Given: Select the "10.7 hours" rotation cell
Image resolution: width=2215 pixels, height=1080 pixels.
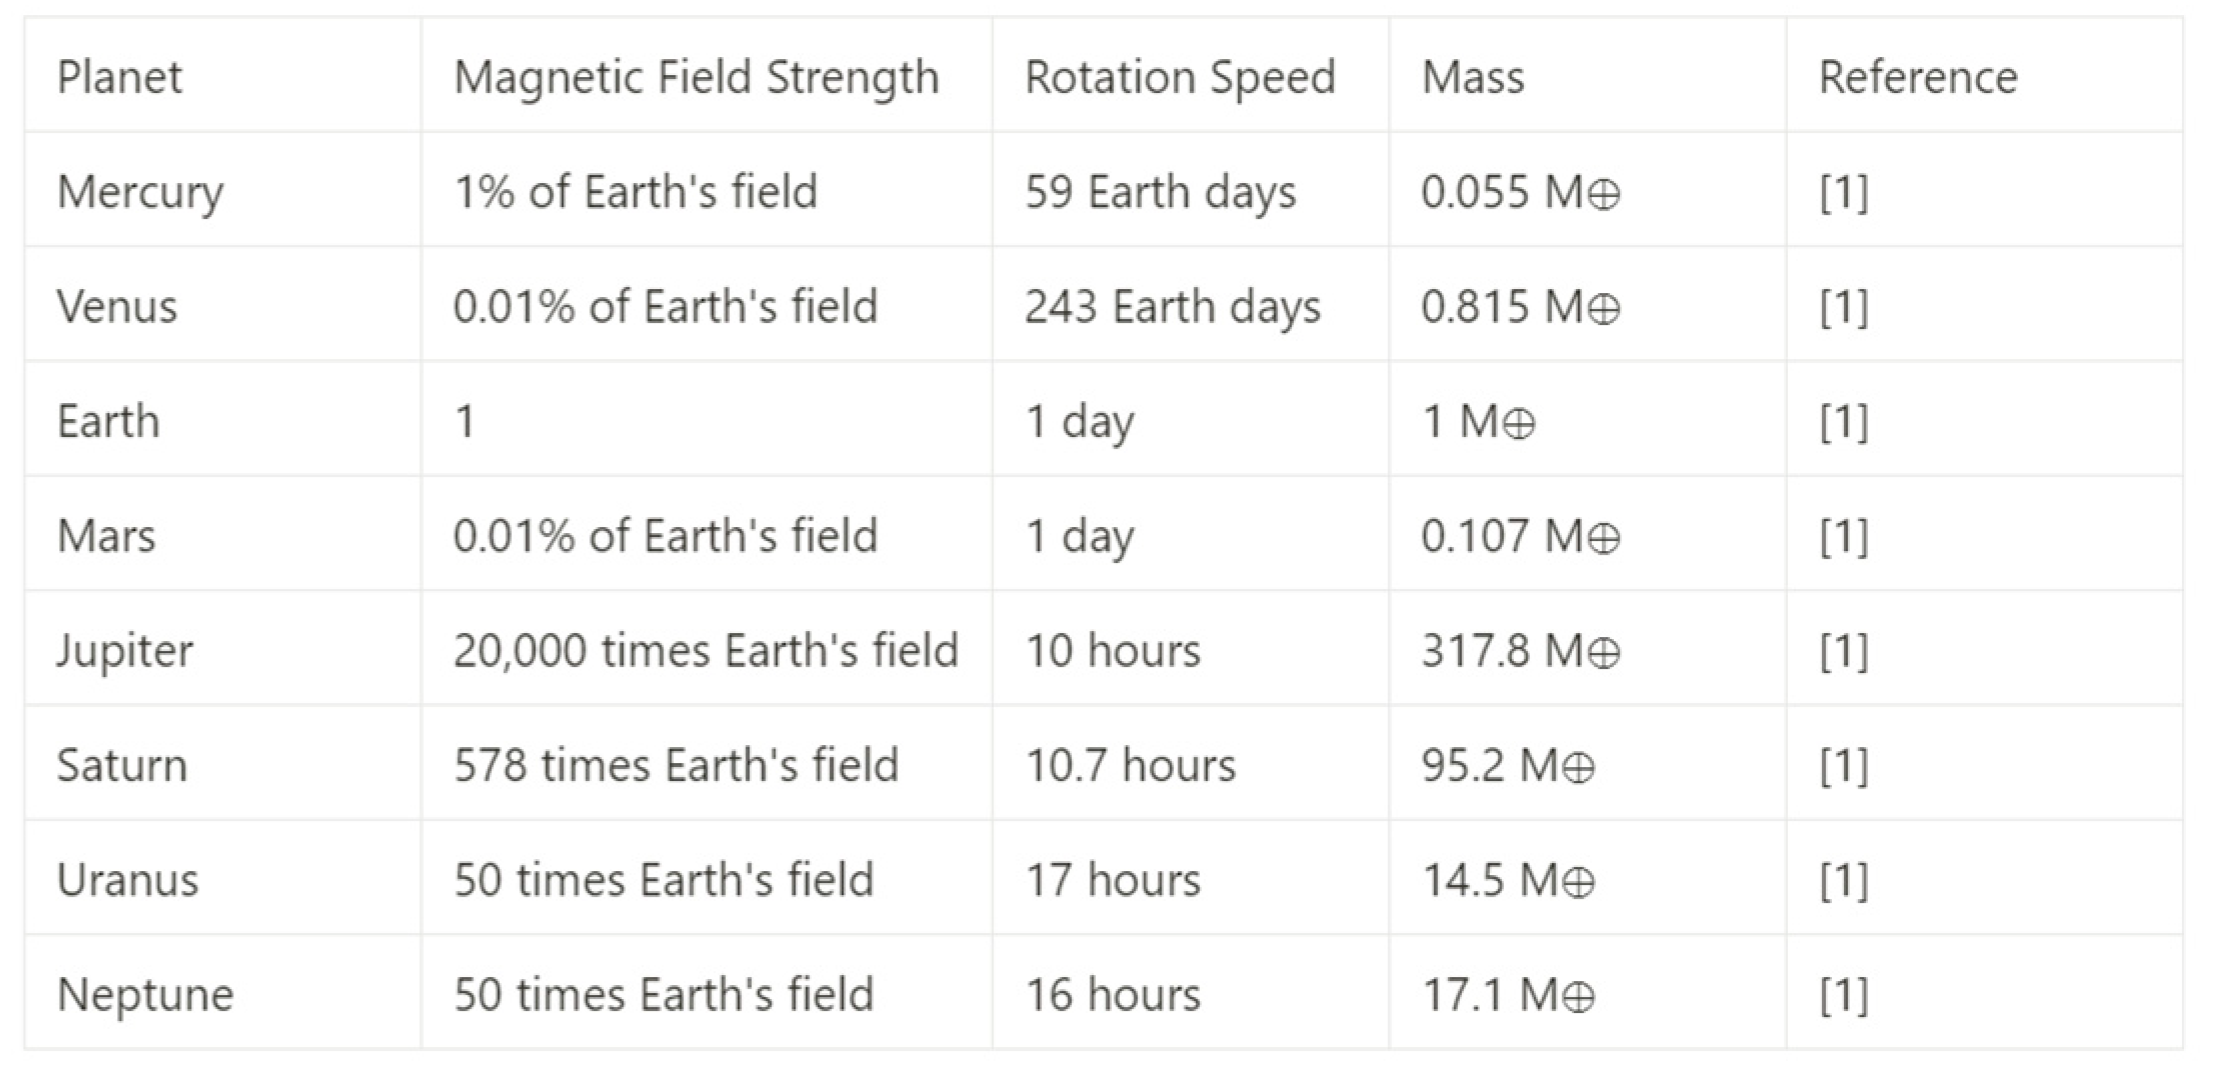Looking at the screenshot, I should (1131, 766).
